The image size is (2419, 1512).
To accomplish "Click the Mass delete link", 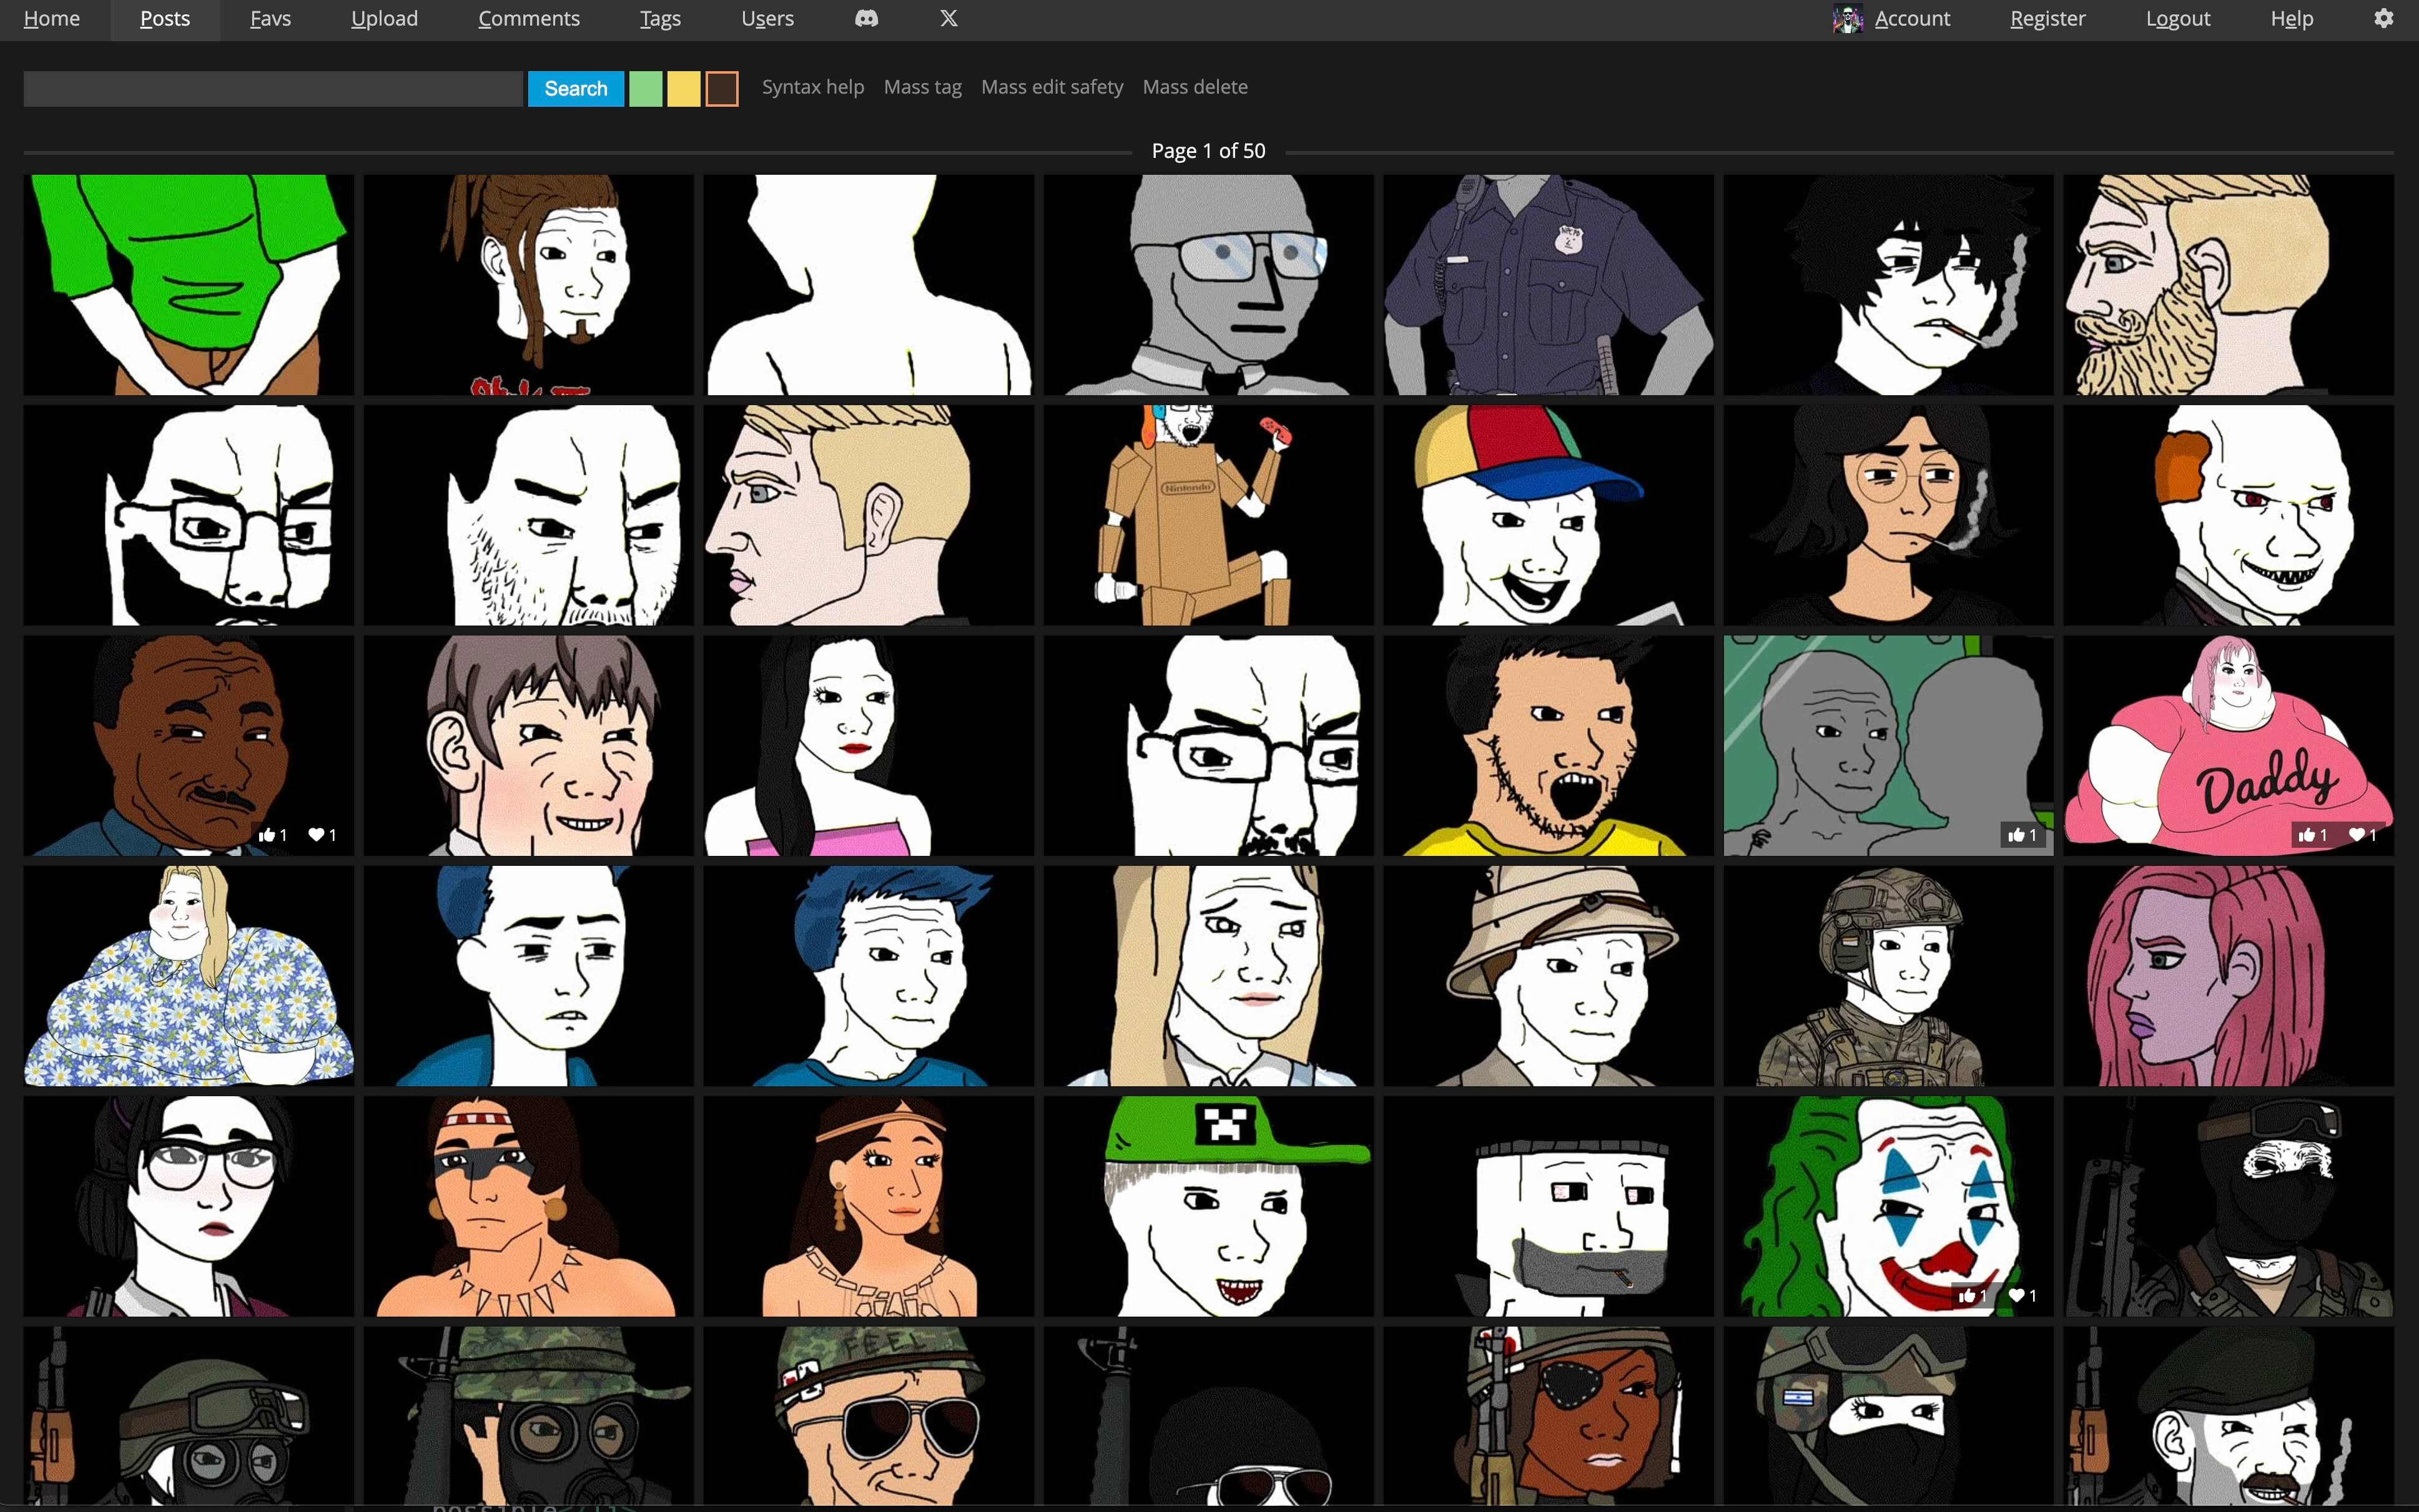I will [1194, 87].
